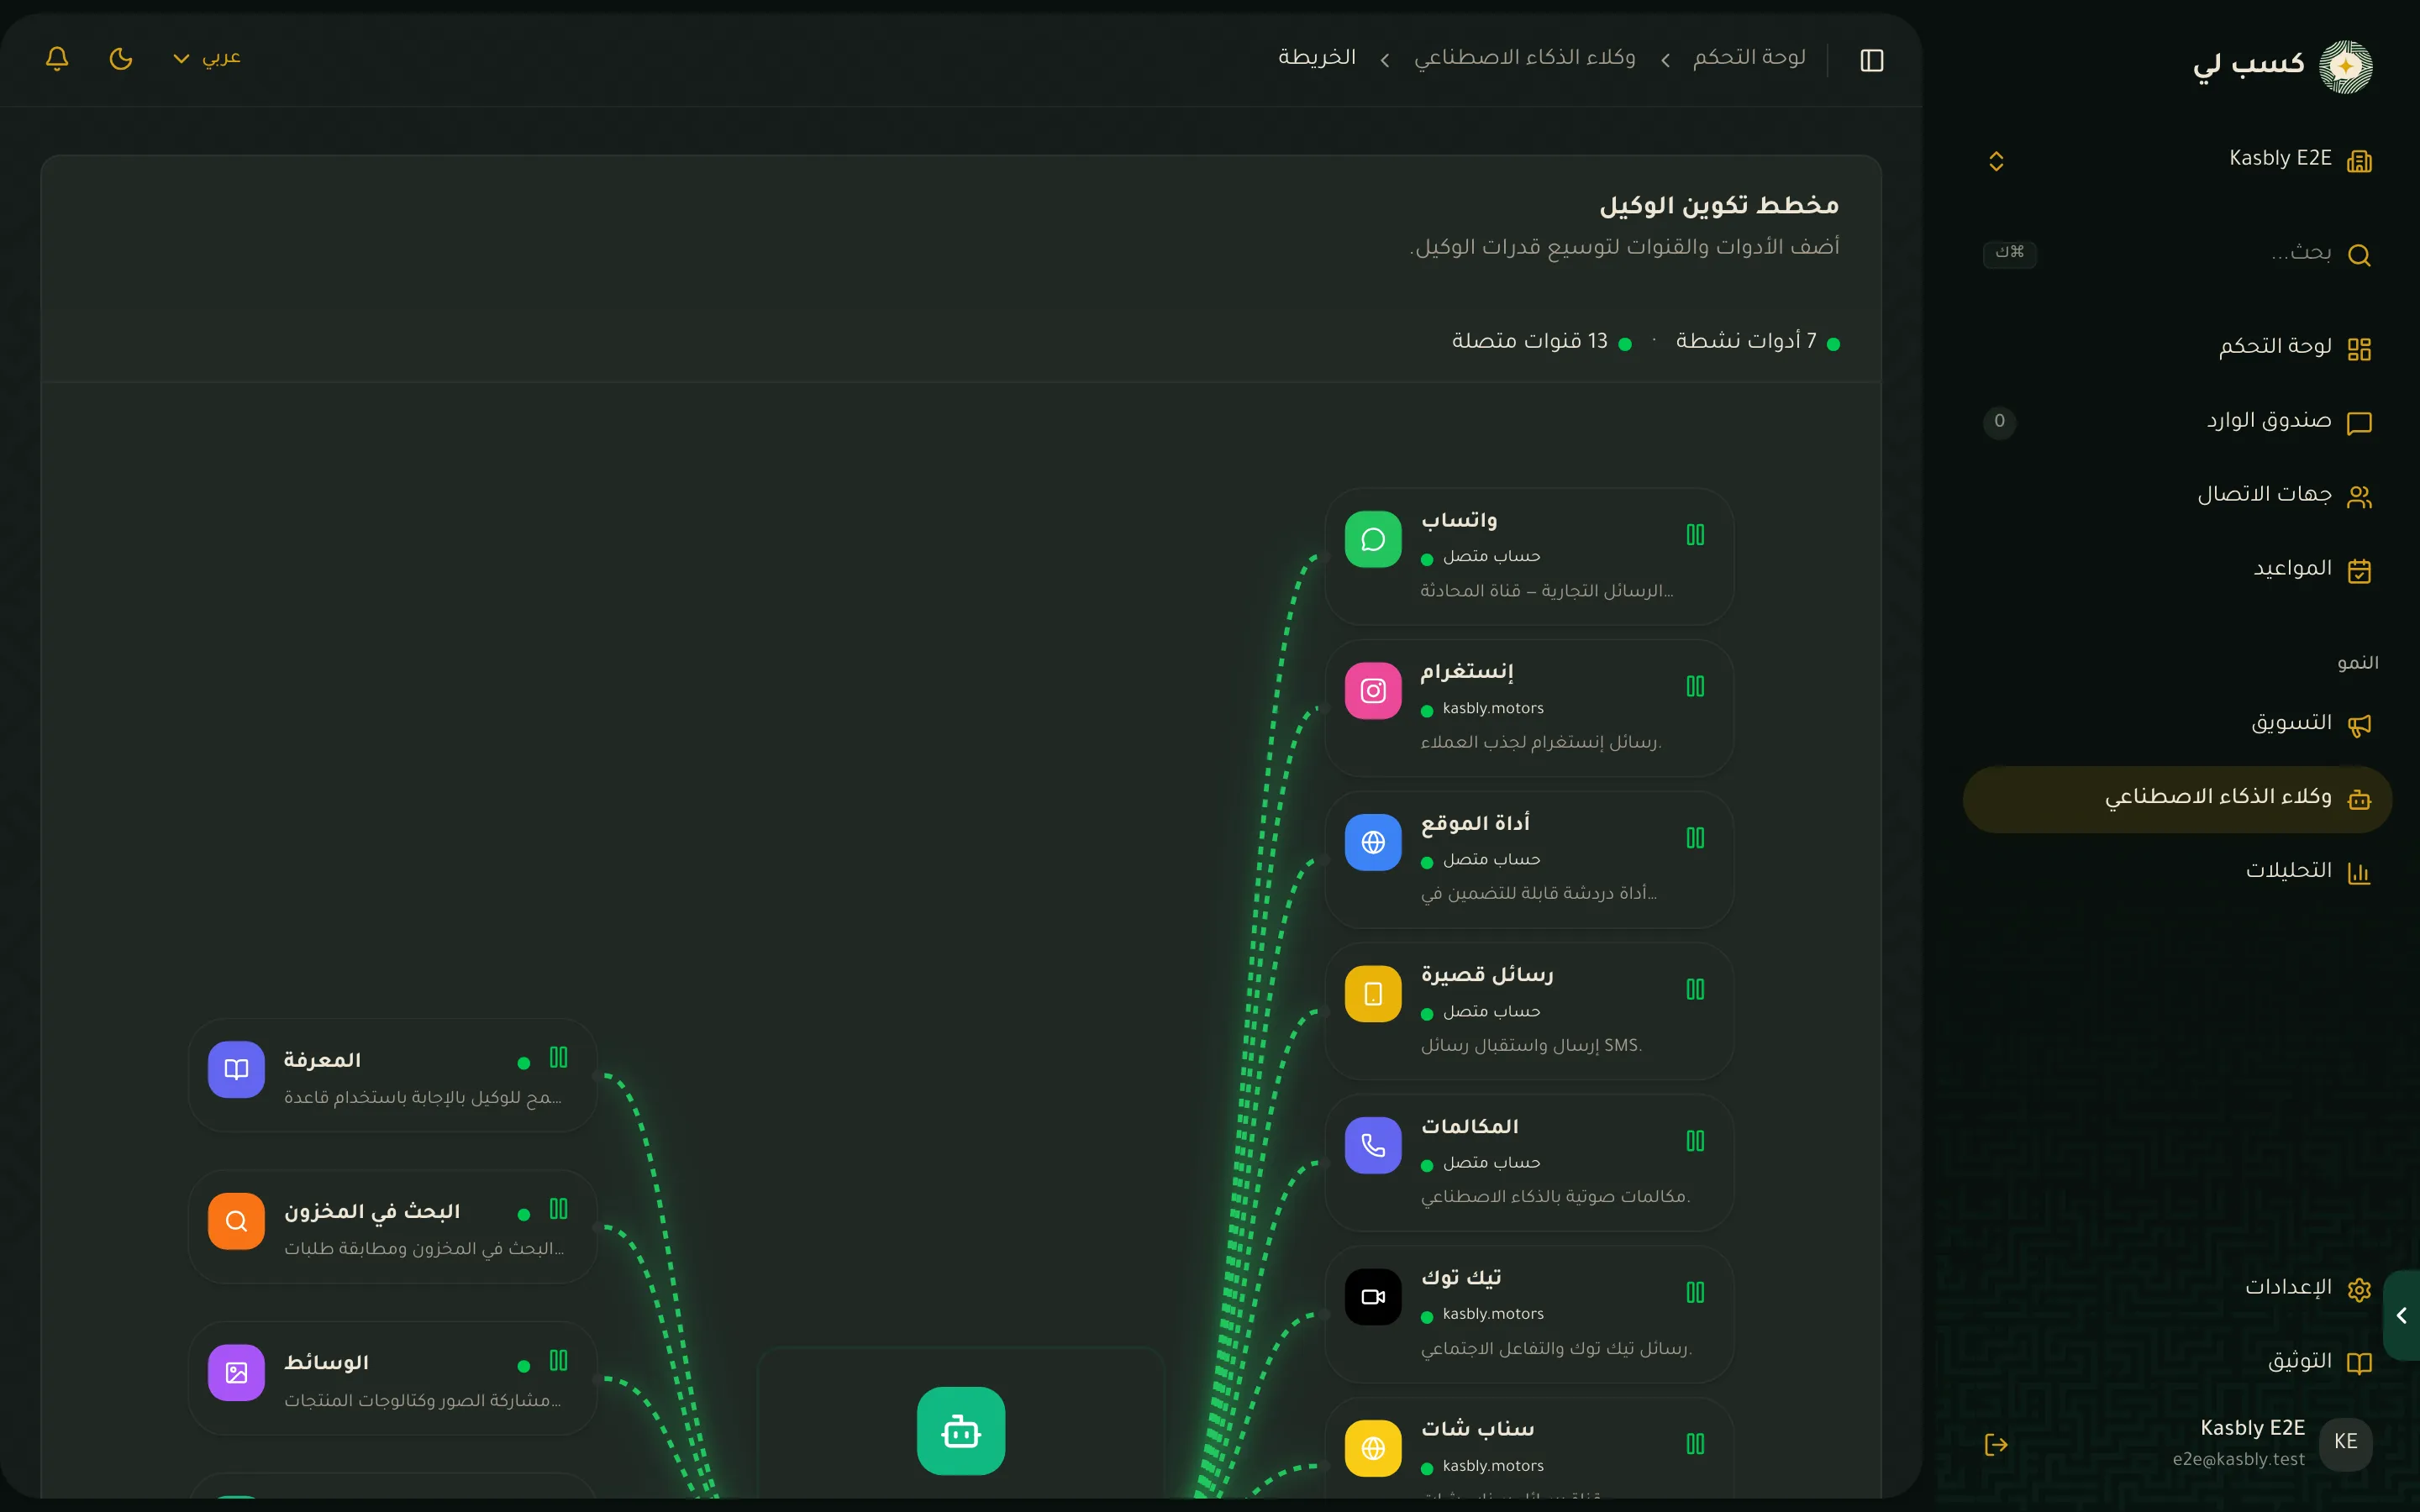Screen dimensions: 2420x1512
Task: Click kasbly.motors under إنستغرام
Action: [1493, 708]
